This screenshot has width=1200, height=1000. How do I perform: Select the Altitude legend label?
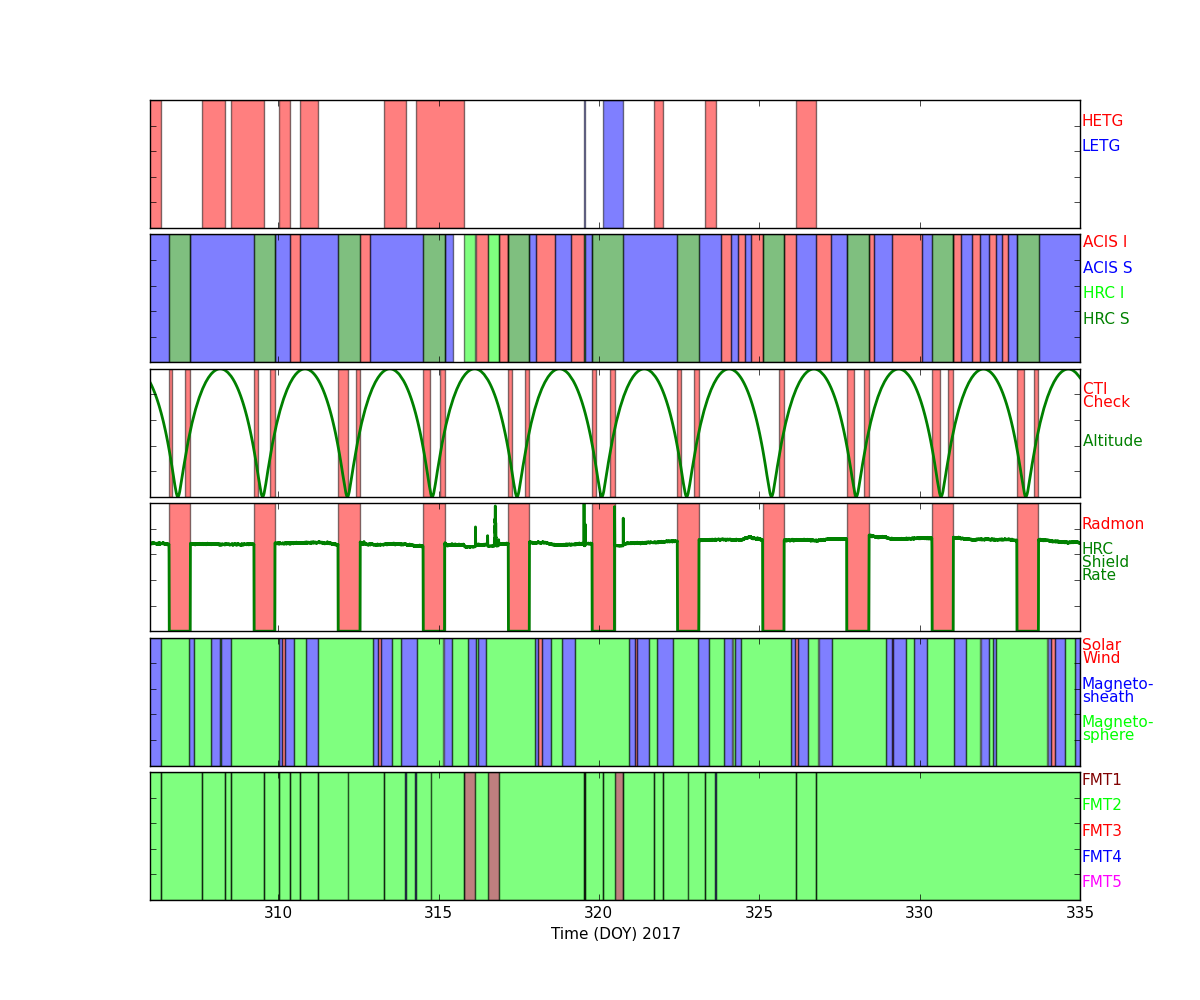click(x=1112, y=441)
